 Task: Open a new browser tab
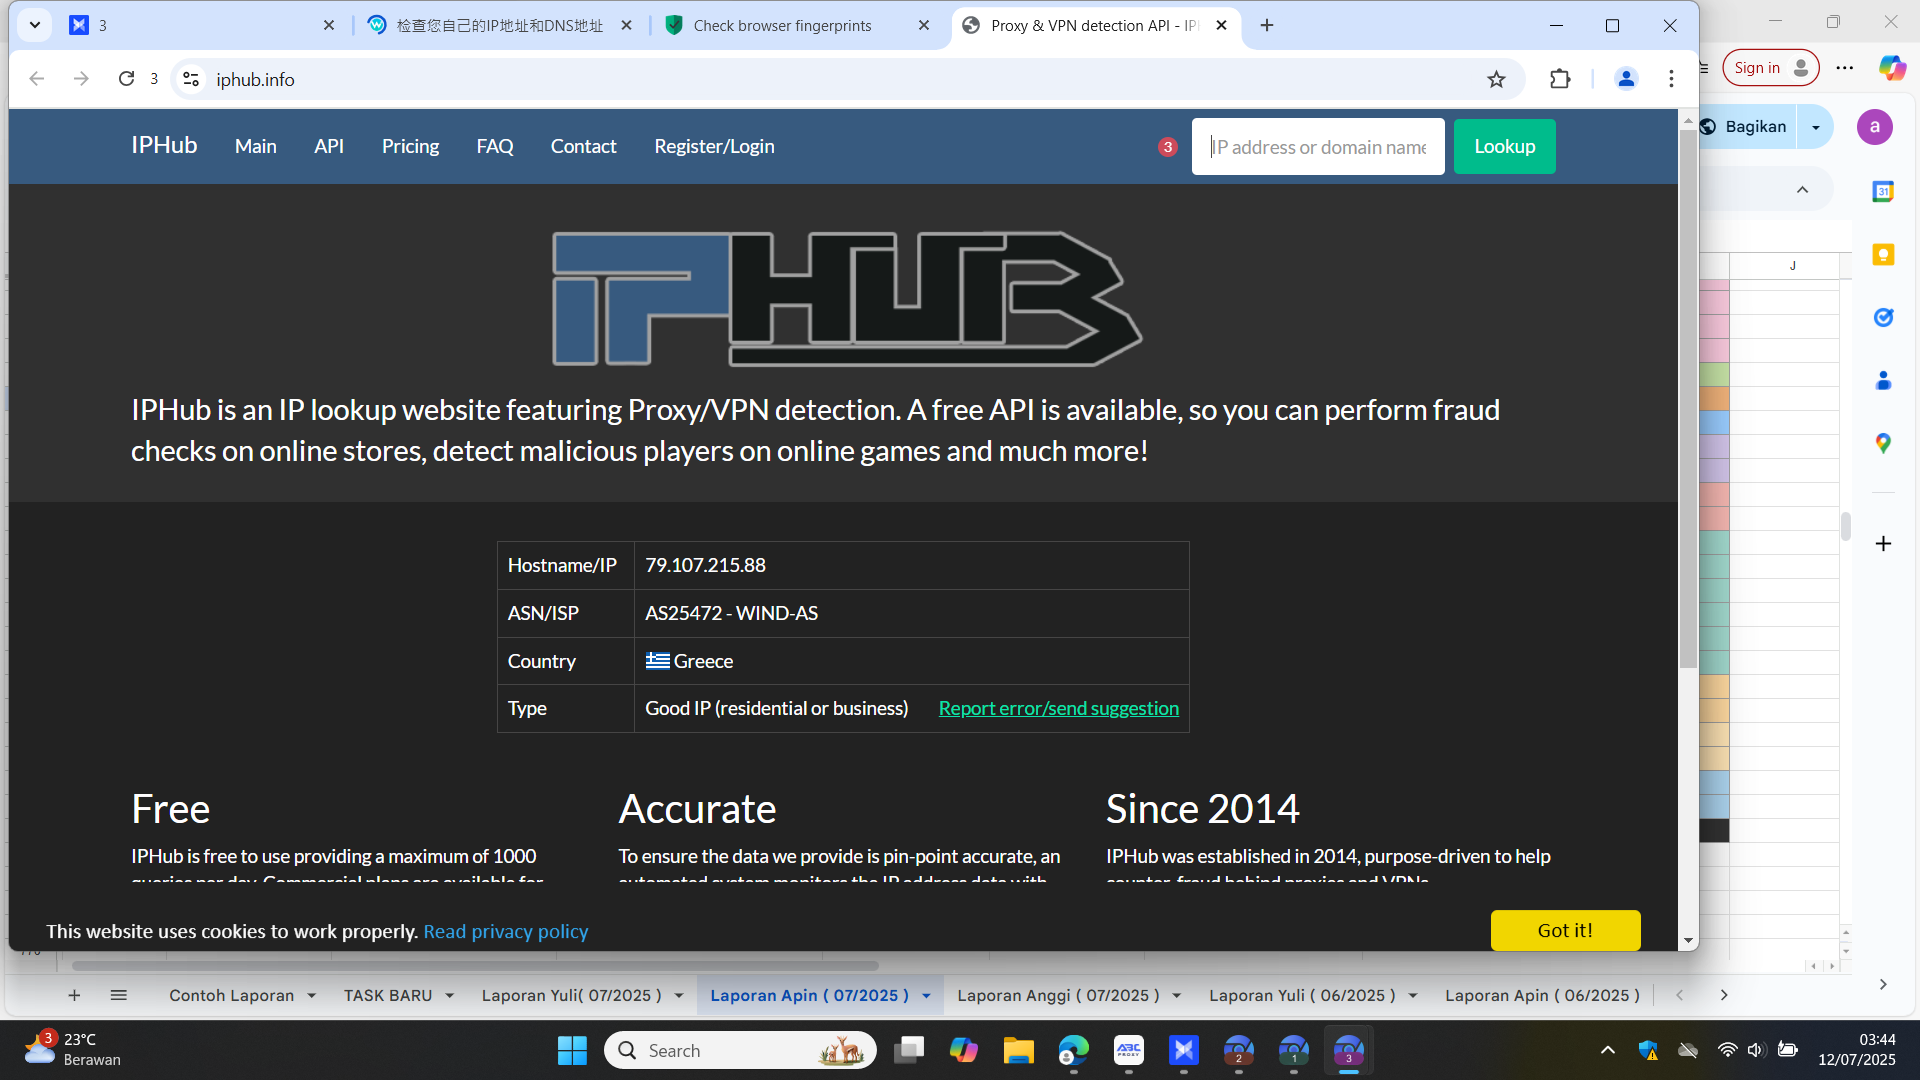(x=1267, y=26)
